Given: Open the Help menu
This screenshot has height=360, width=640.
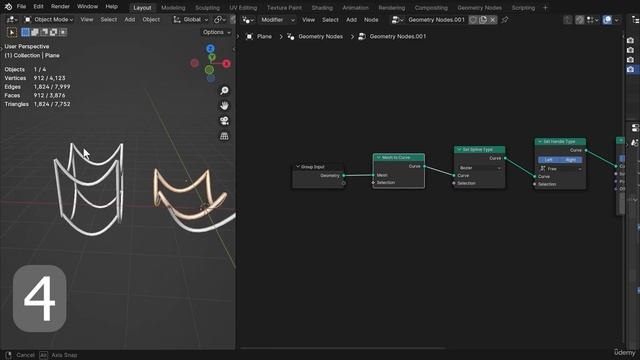Looking at the screenshot, I should point(111,7).
